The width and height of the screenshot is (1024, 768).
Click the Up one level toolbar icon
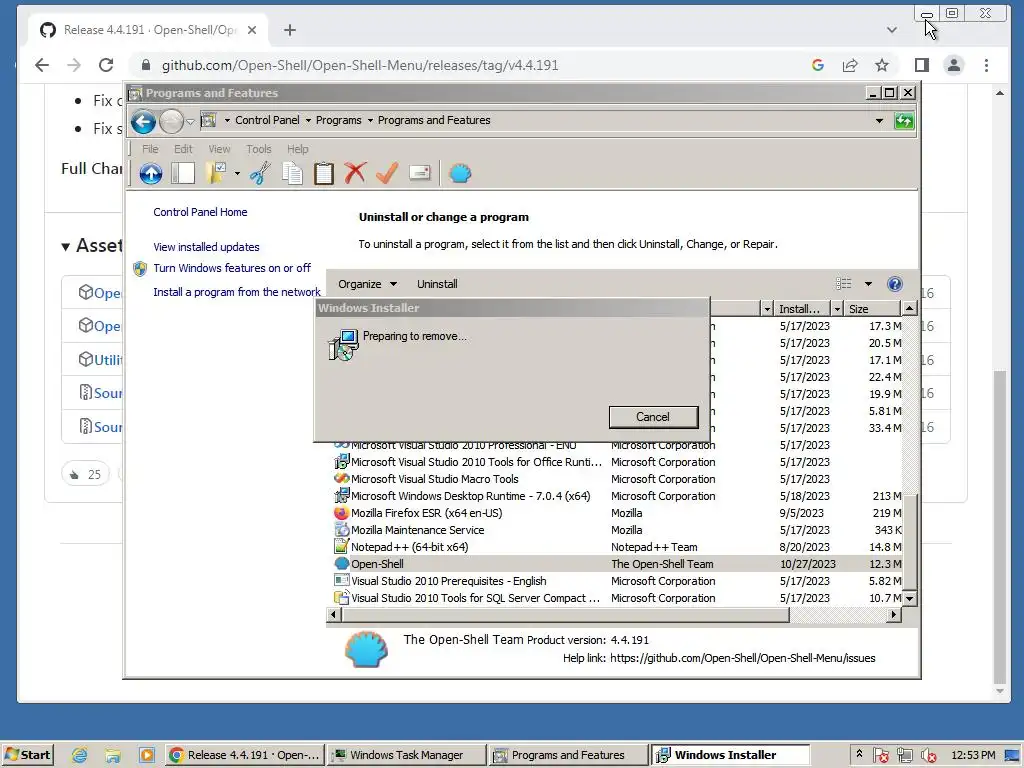pos(151,174)
